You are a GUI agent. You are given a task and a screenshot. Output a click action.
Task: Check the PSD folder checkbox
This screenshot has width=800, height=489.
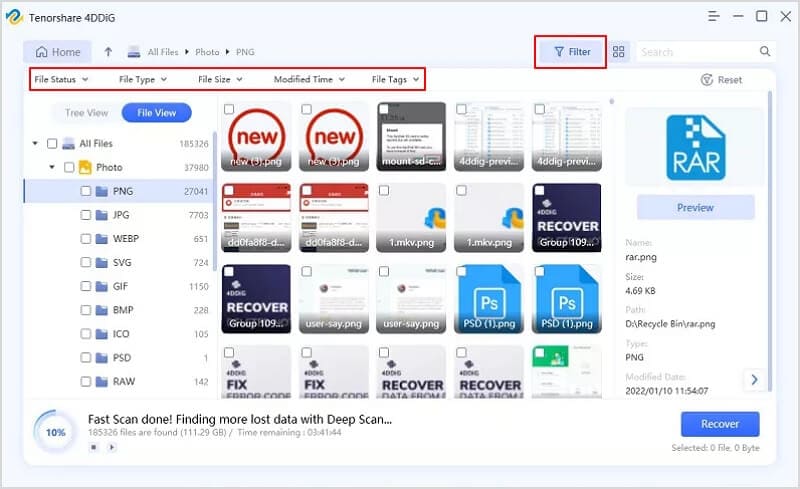[x=86, y=358]
